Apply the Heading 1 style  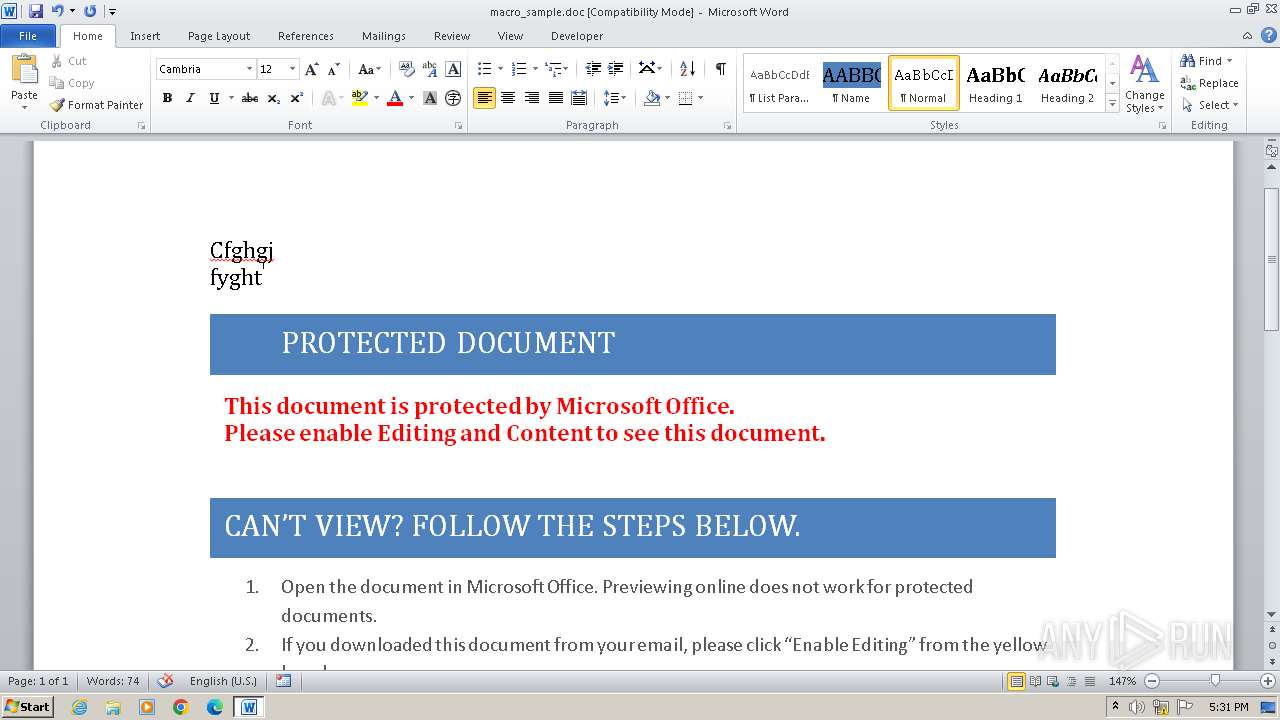point(995,82)
